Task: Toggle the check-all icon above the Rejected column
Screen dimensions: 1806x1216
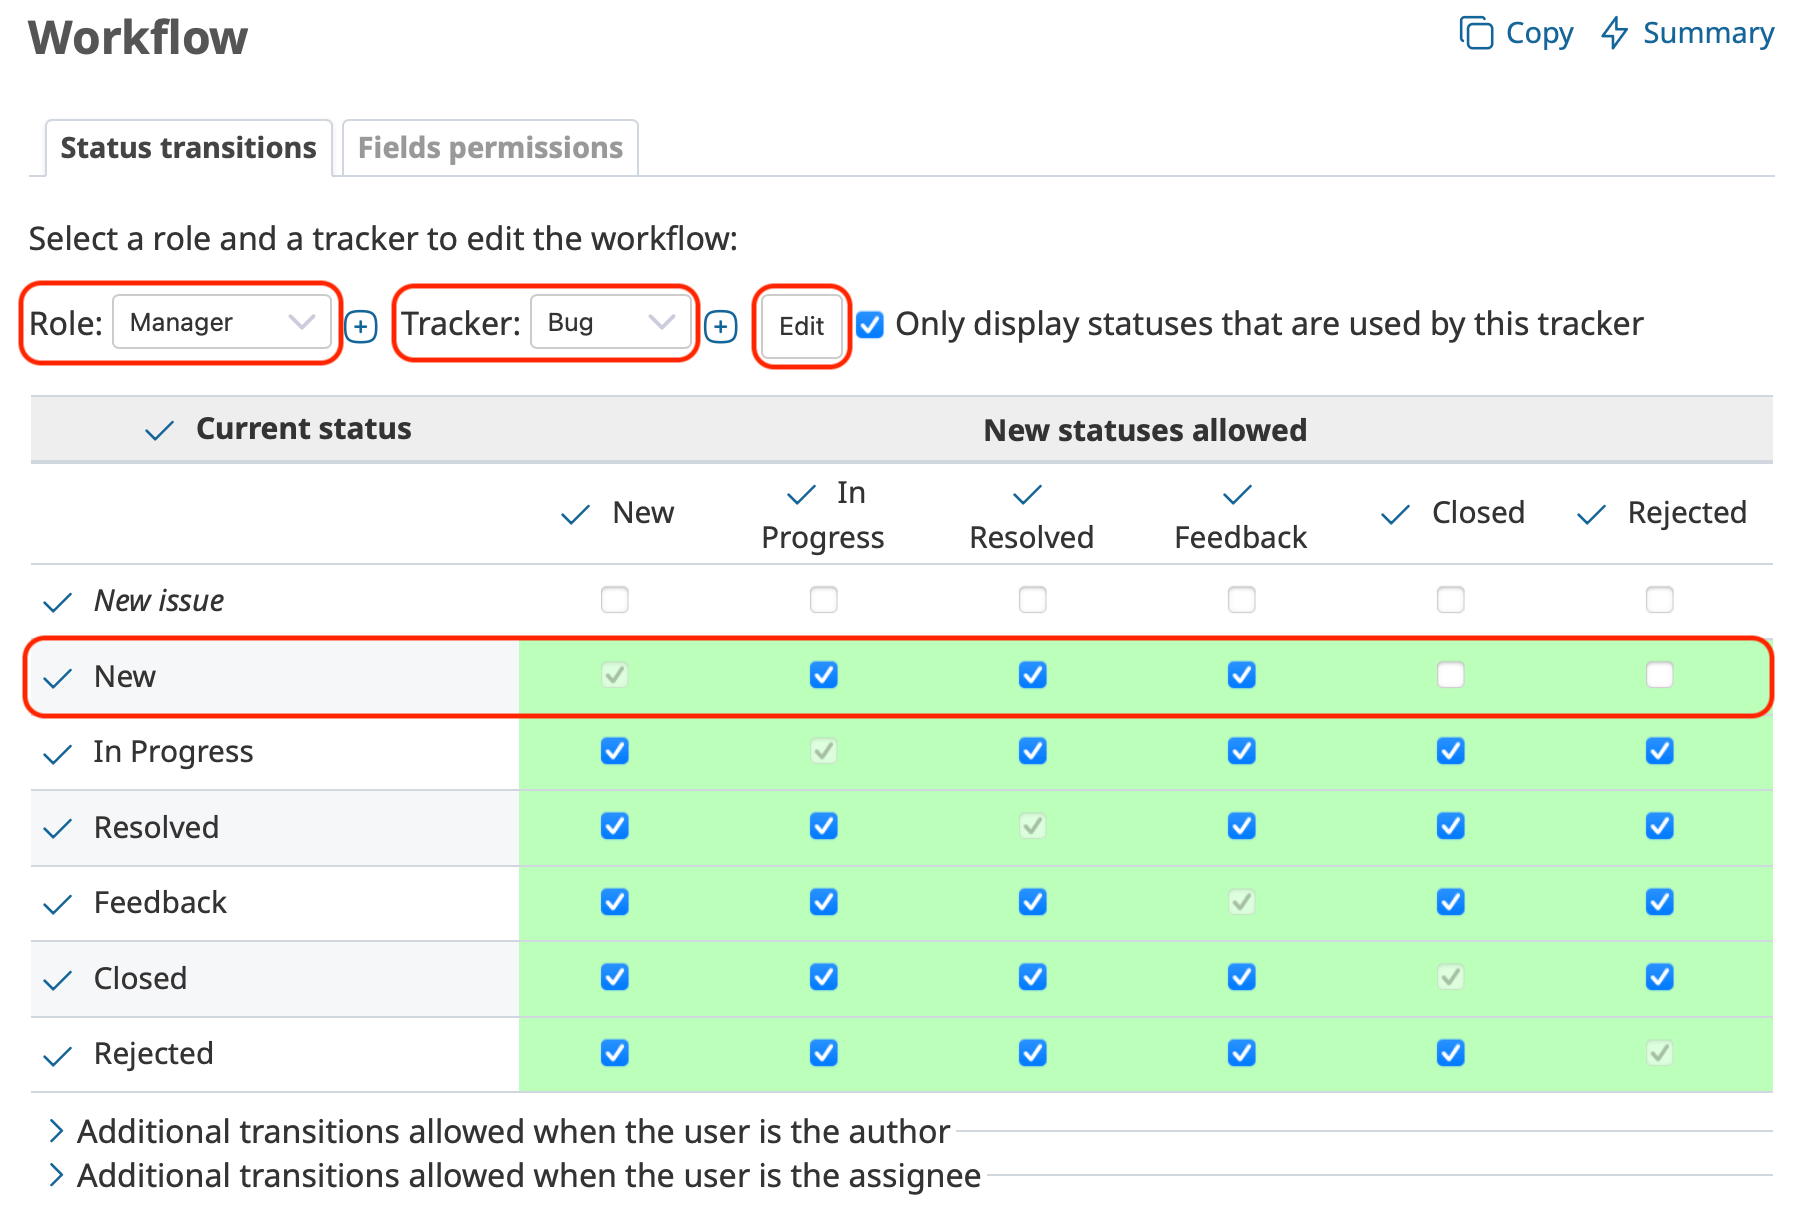Action: 1590,513
